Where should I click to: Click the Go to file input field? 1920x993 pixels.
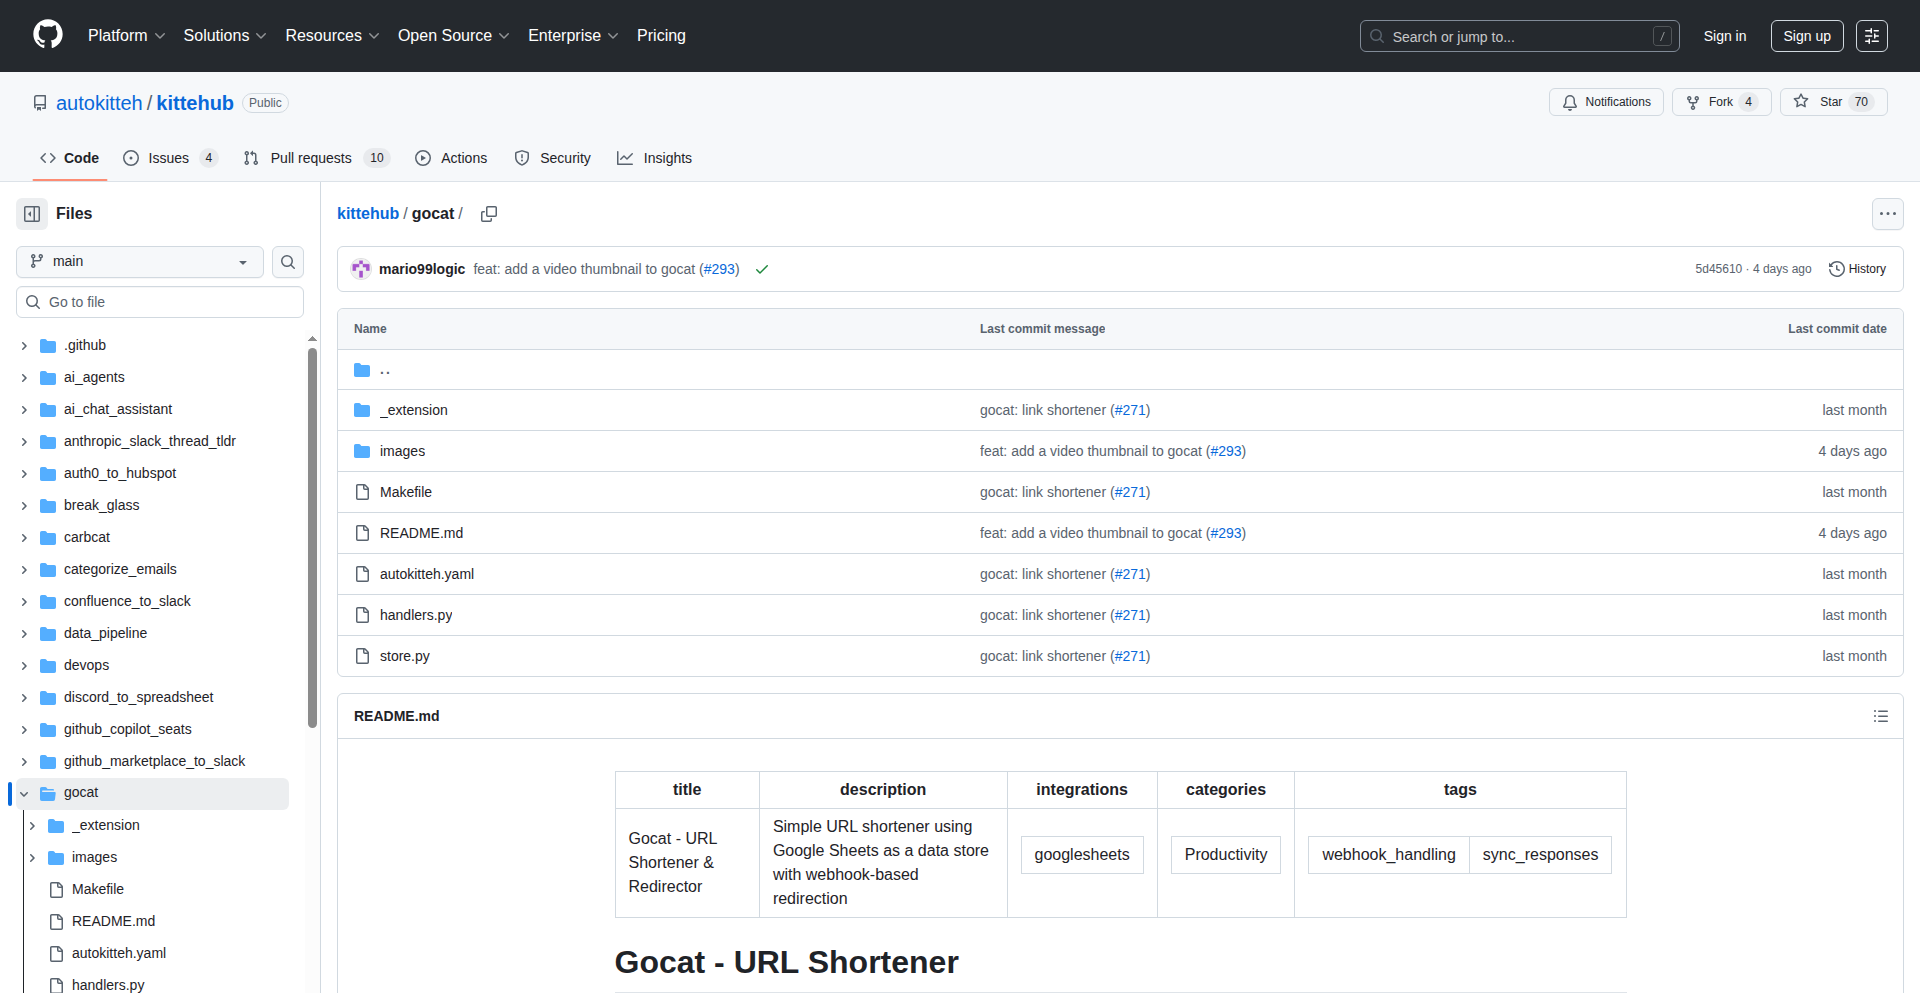pos(159,301)
